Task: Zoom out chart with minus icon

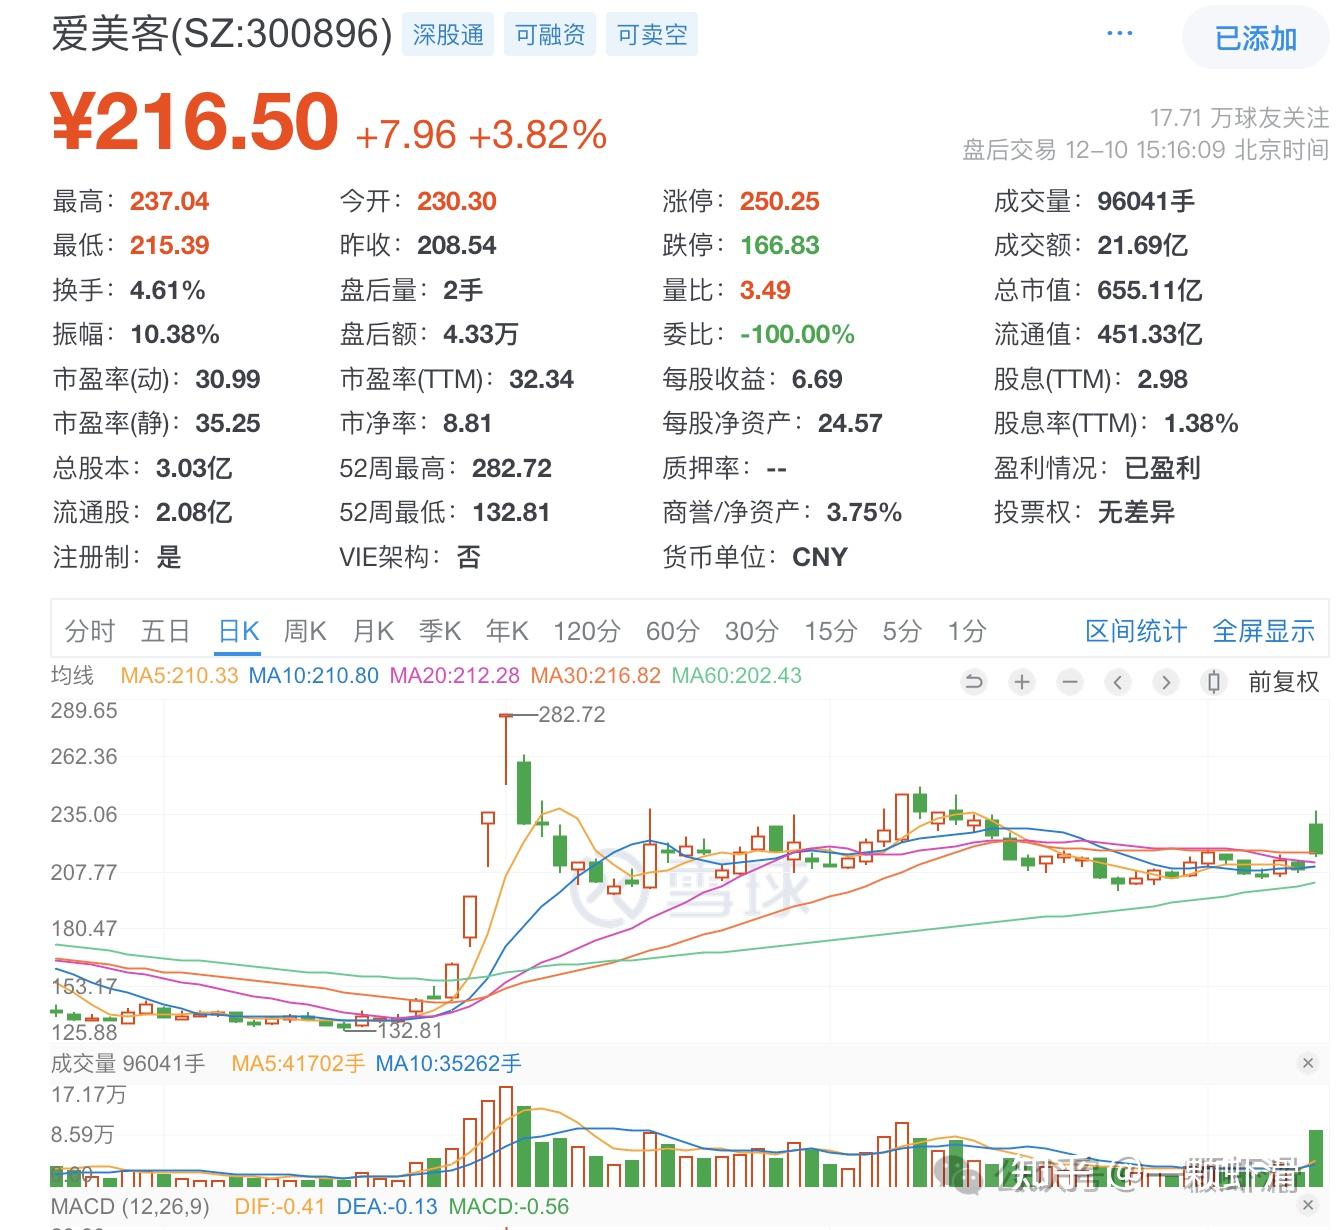Action: point(1070,682)
